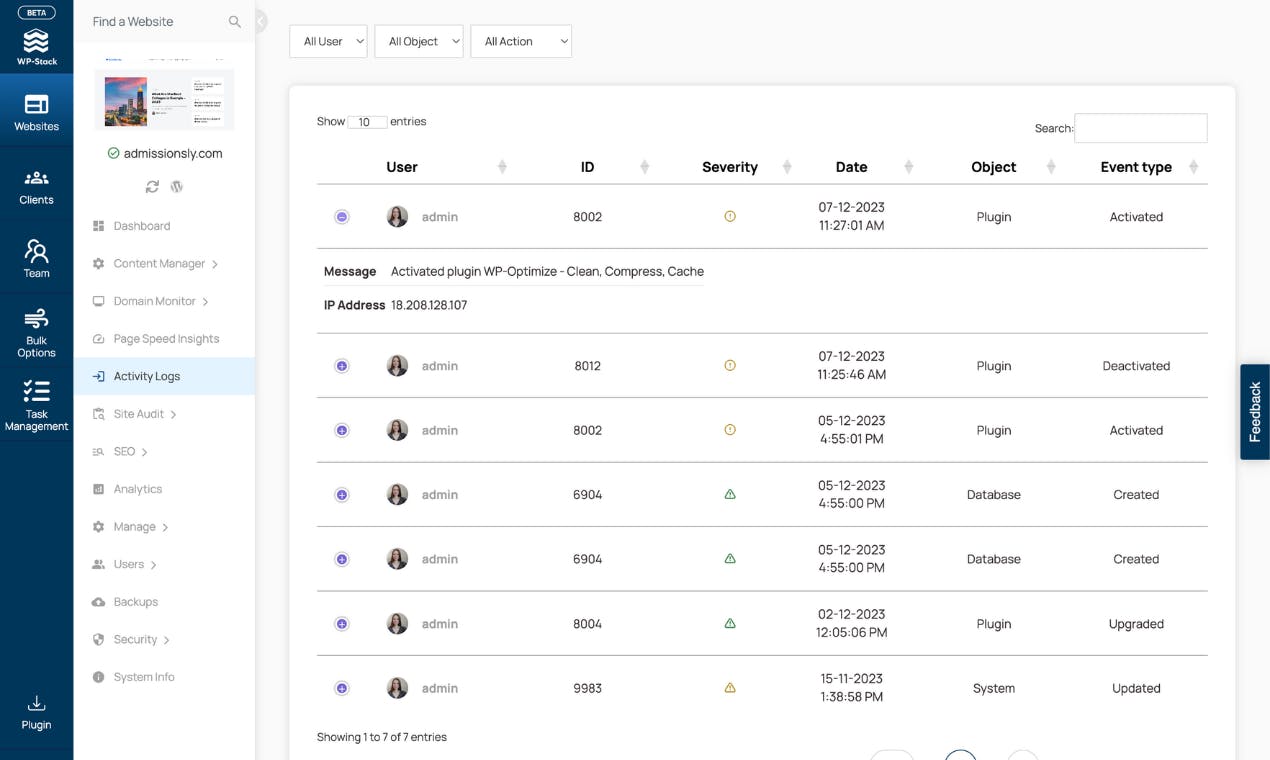Open Bulk Options
Viewport: 1270px width, 760px height.
click(x=36, y=333)
